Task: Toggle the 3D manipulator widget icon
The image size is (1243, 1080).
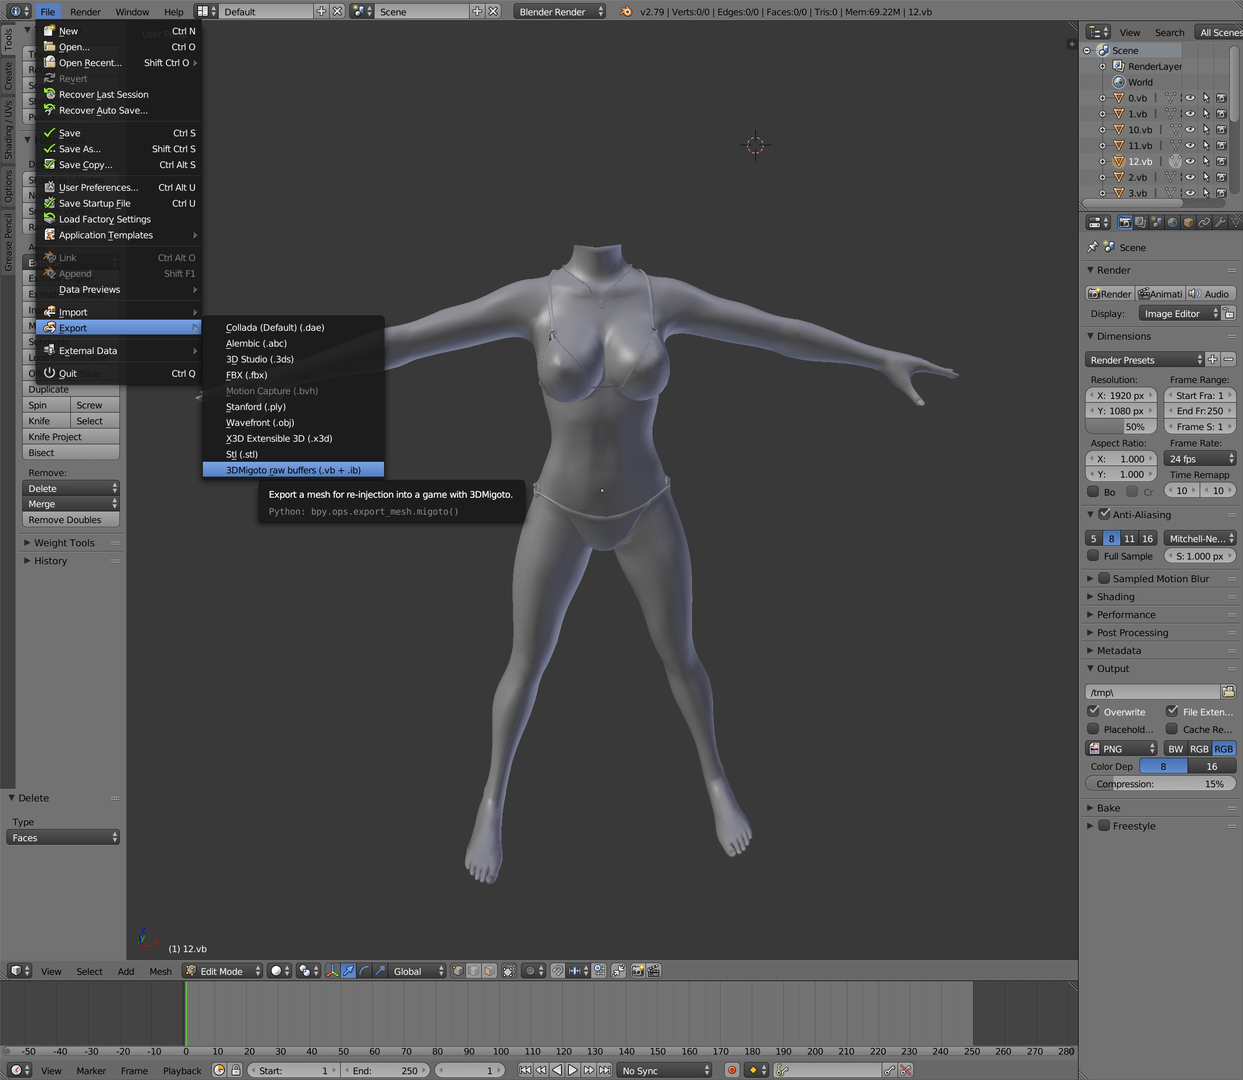Action: 332,971
